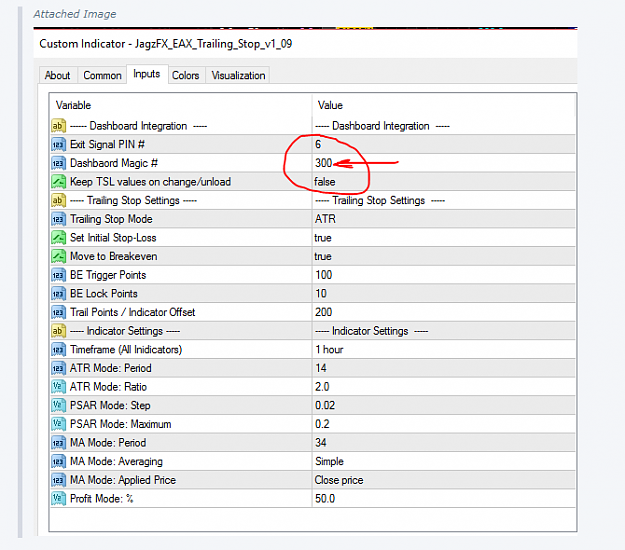Click the integer icon beside BE Trigger Points
The width and height of the screenshot is (625, 550).
[58, 275]
